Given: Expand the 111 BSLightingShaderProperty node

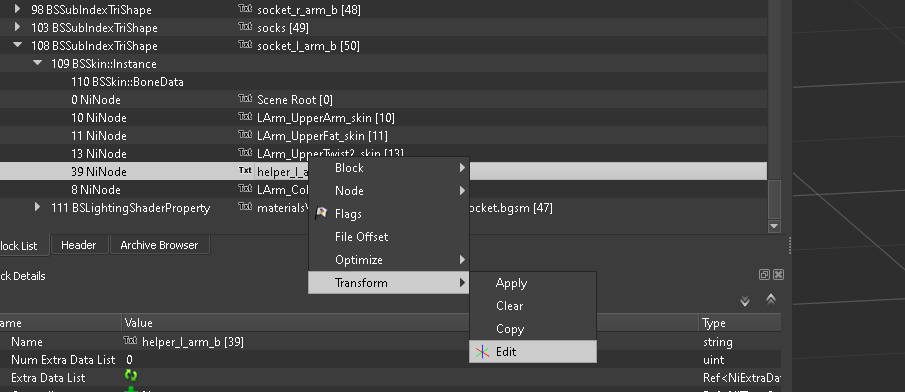Looking at the screenshot, I should pos(38,207).
